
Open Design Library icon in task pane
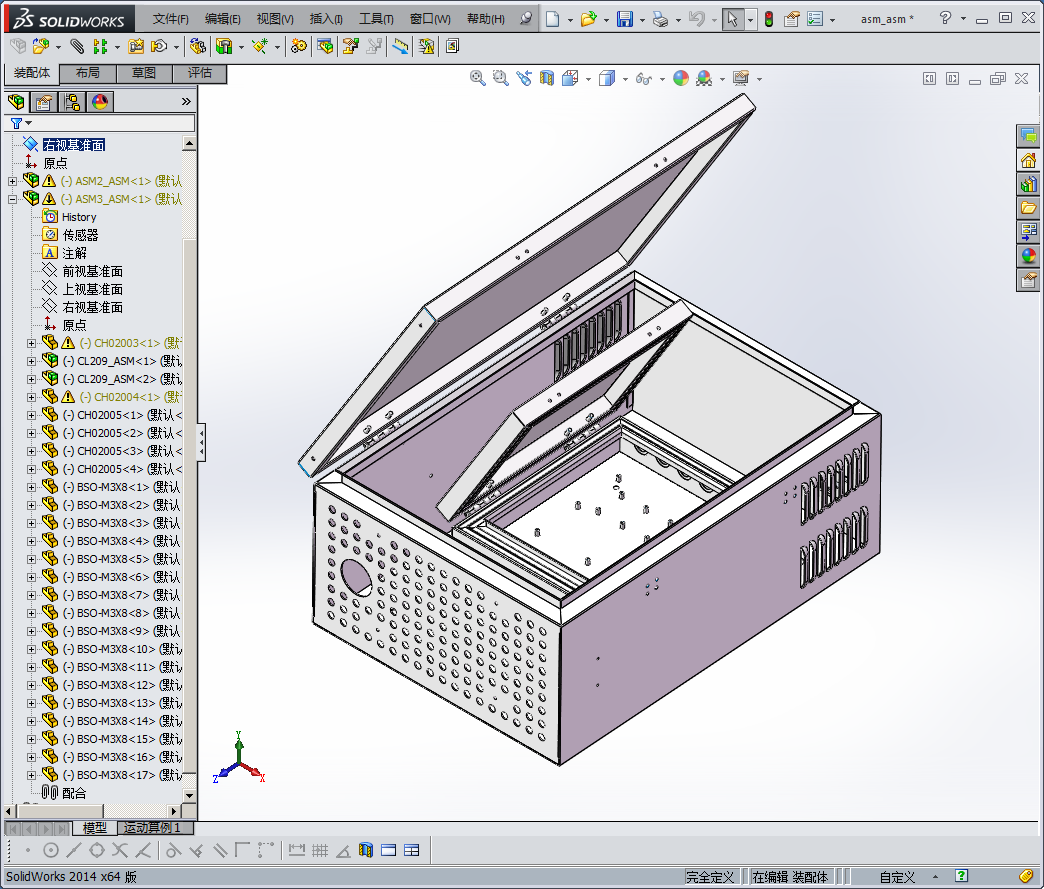pos(1029,184)
